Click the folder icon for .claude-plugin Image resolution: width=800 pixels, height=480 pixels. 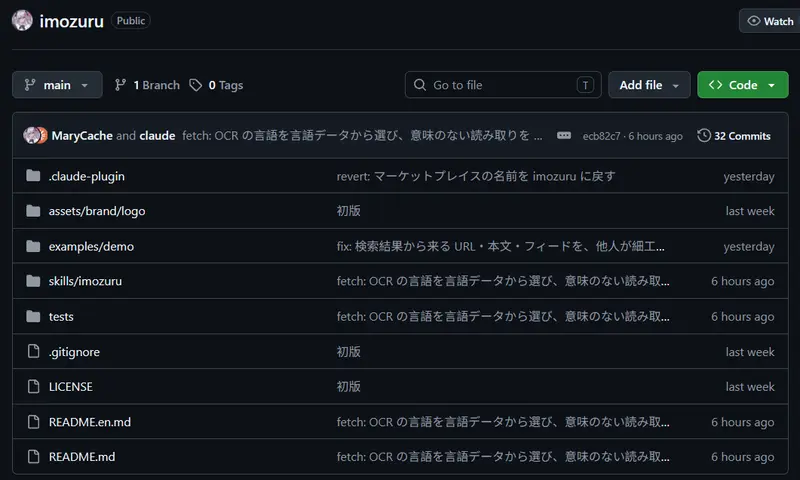point(33,175)
